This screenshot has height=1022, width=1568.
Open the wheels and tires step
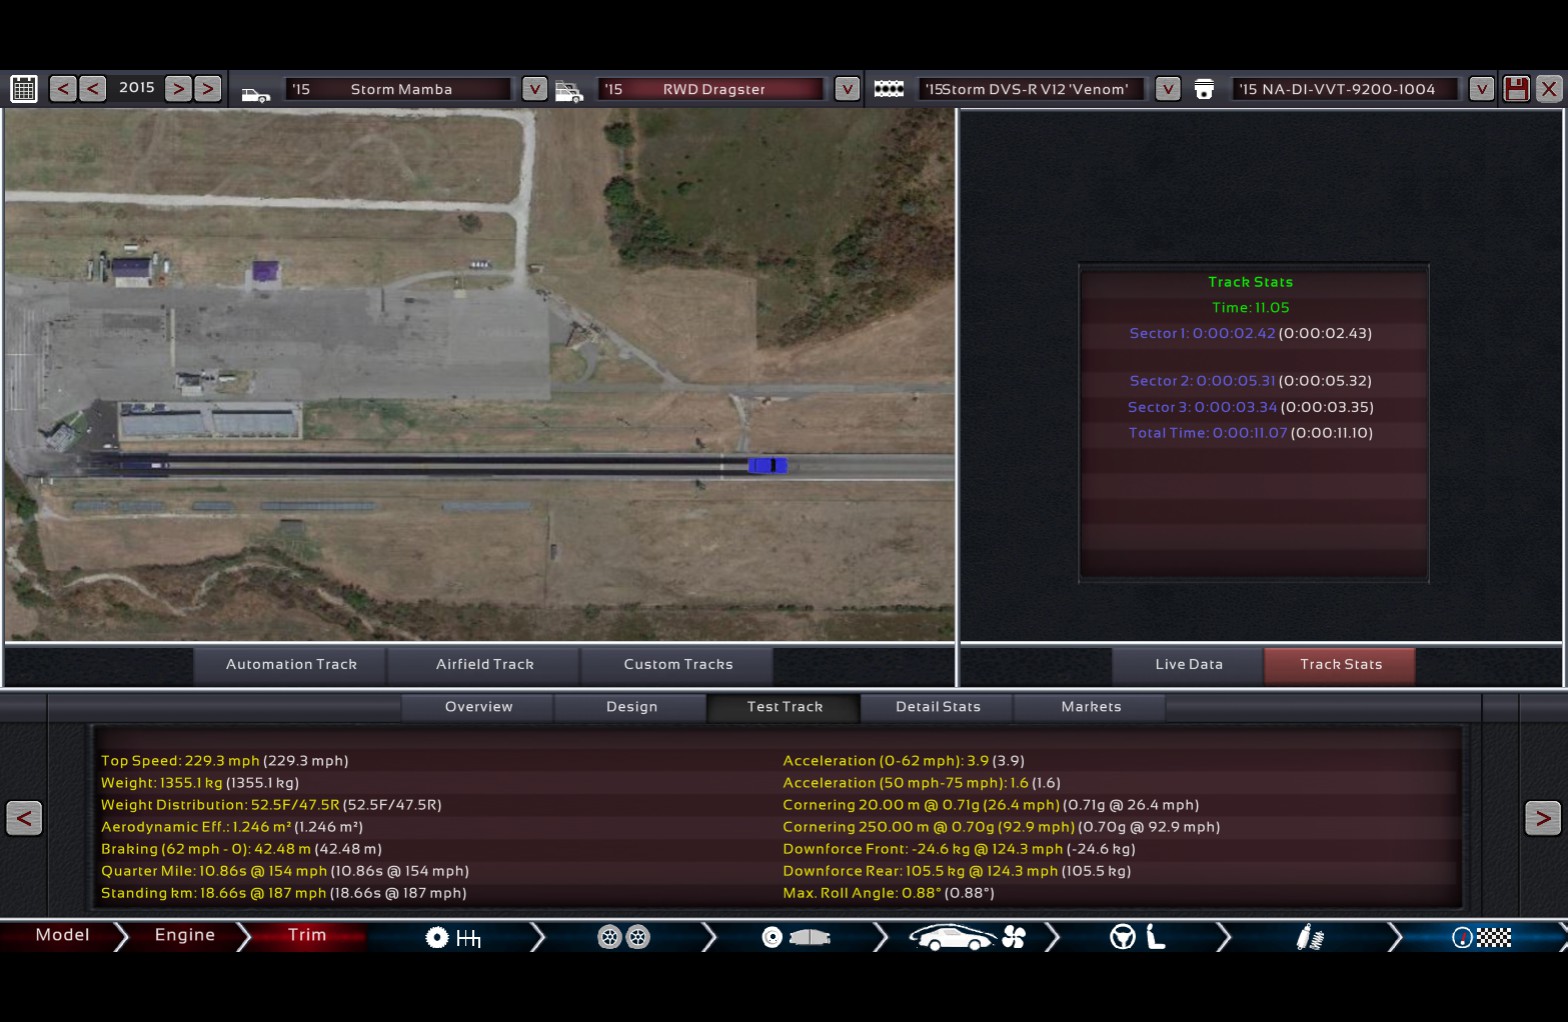[x=624, y=938]
